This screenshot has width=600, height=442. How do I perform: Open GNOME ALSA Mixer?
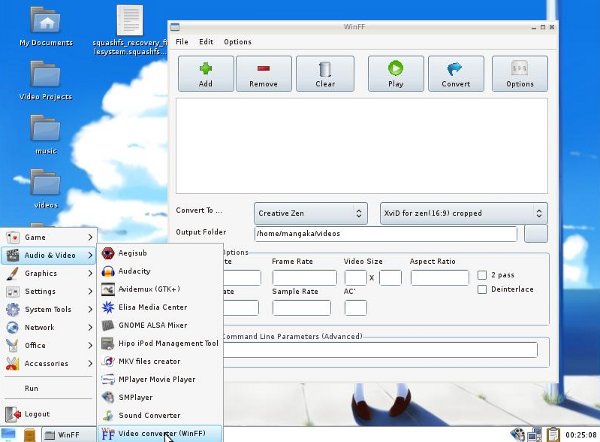[160, 325]
